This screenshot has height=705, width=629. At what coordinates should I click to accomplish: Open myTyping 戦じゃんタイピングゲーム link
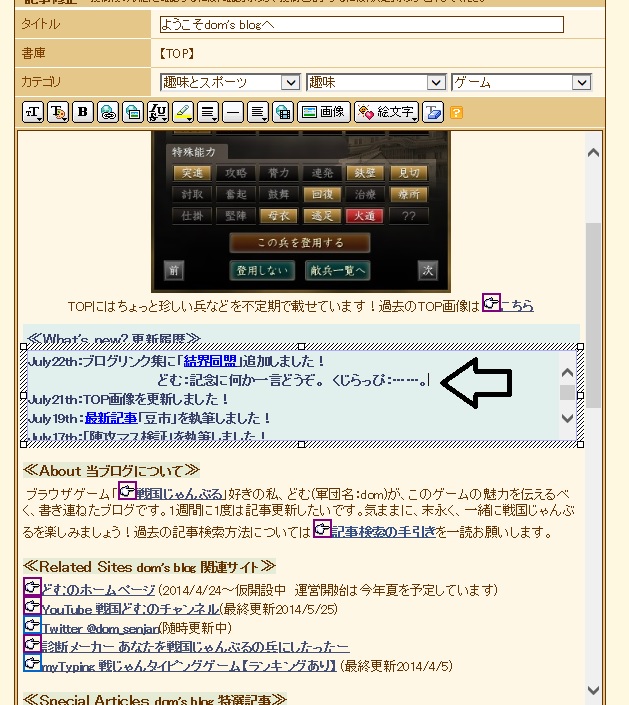point(189,666)
